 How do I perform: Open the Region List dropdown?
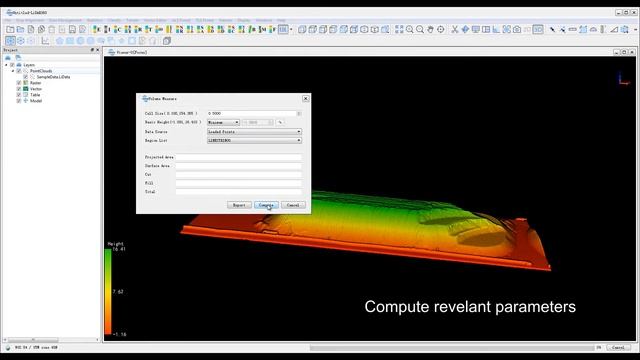pyautogui.click(x=254, y=140)
